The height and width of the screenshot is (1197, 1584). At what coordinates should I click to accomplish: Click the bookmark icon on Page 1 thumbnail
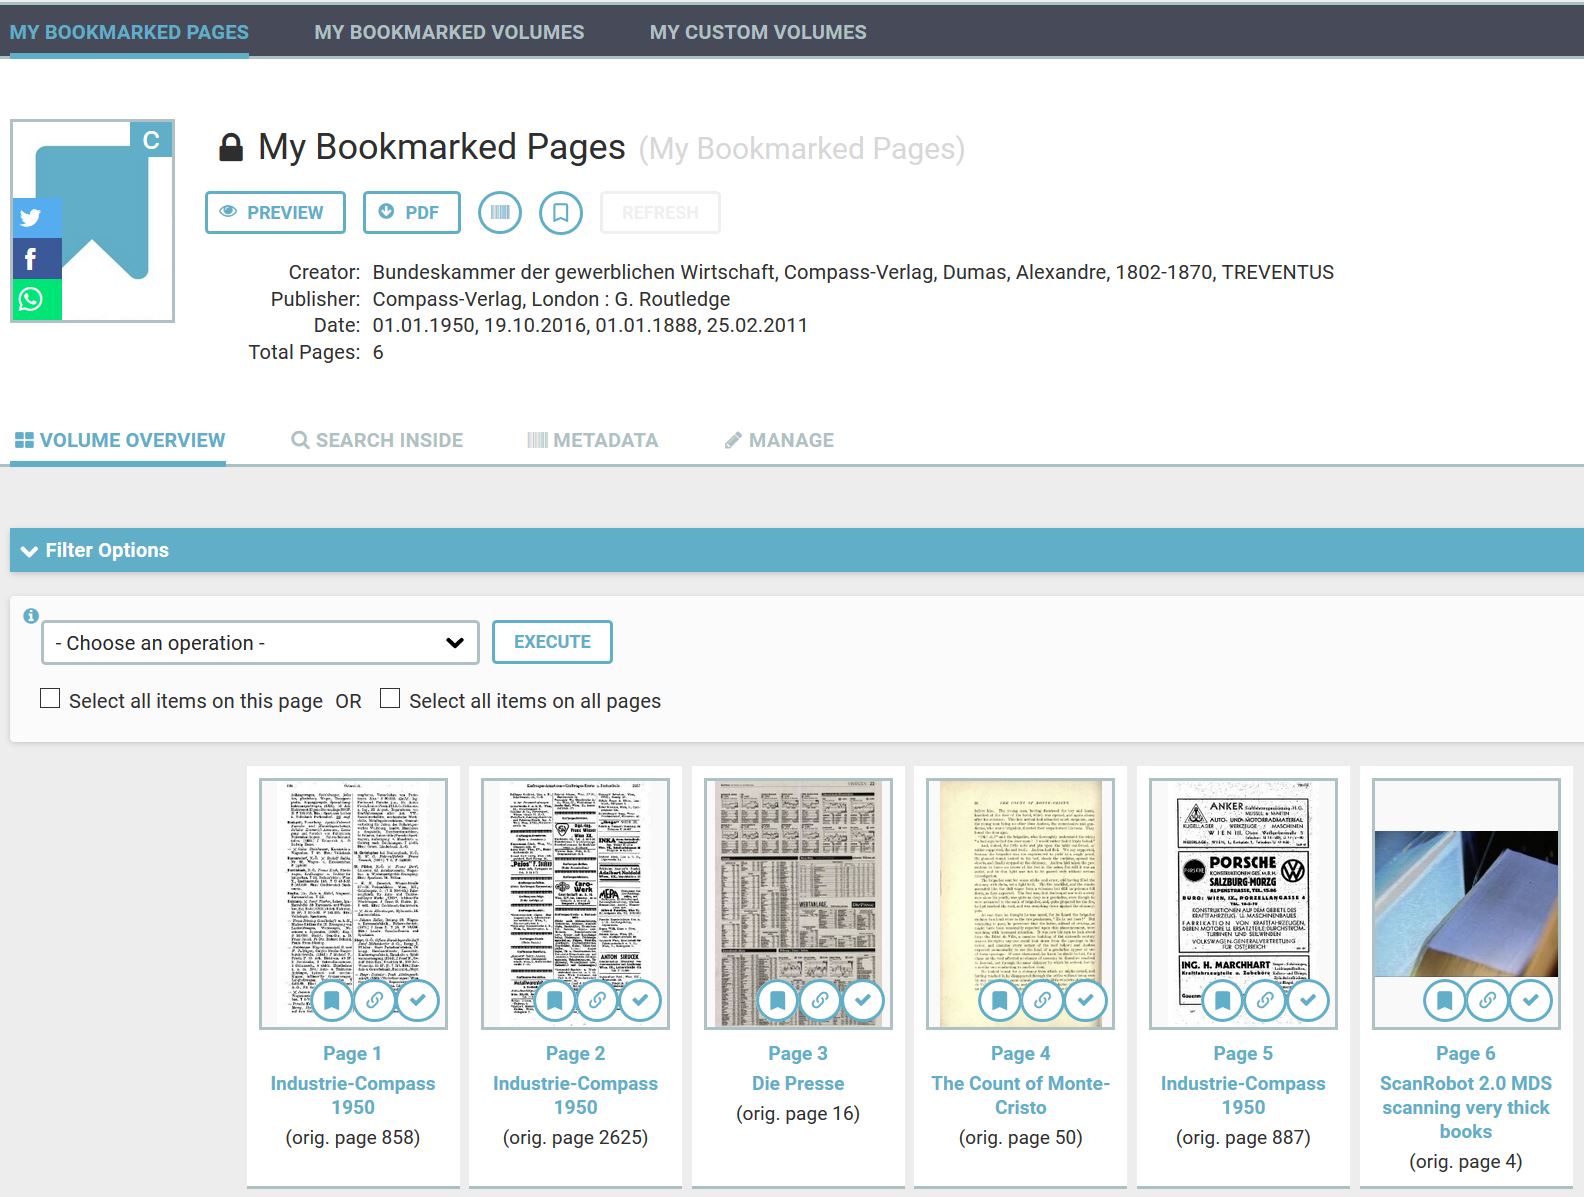pyautogui.click(x=332, y=1000)
